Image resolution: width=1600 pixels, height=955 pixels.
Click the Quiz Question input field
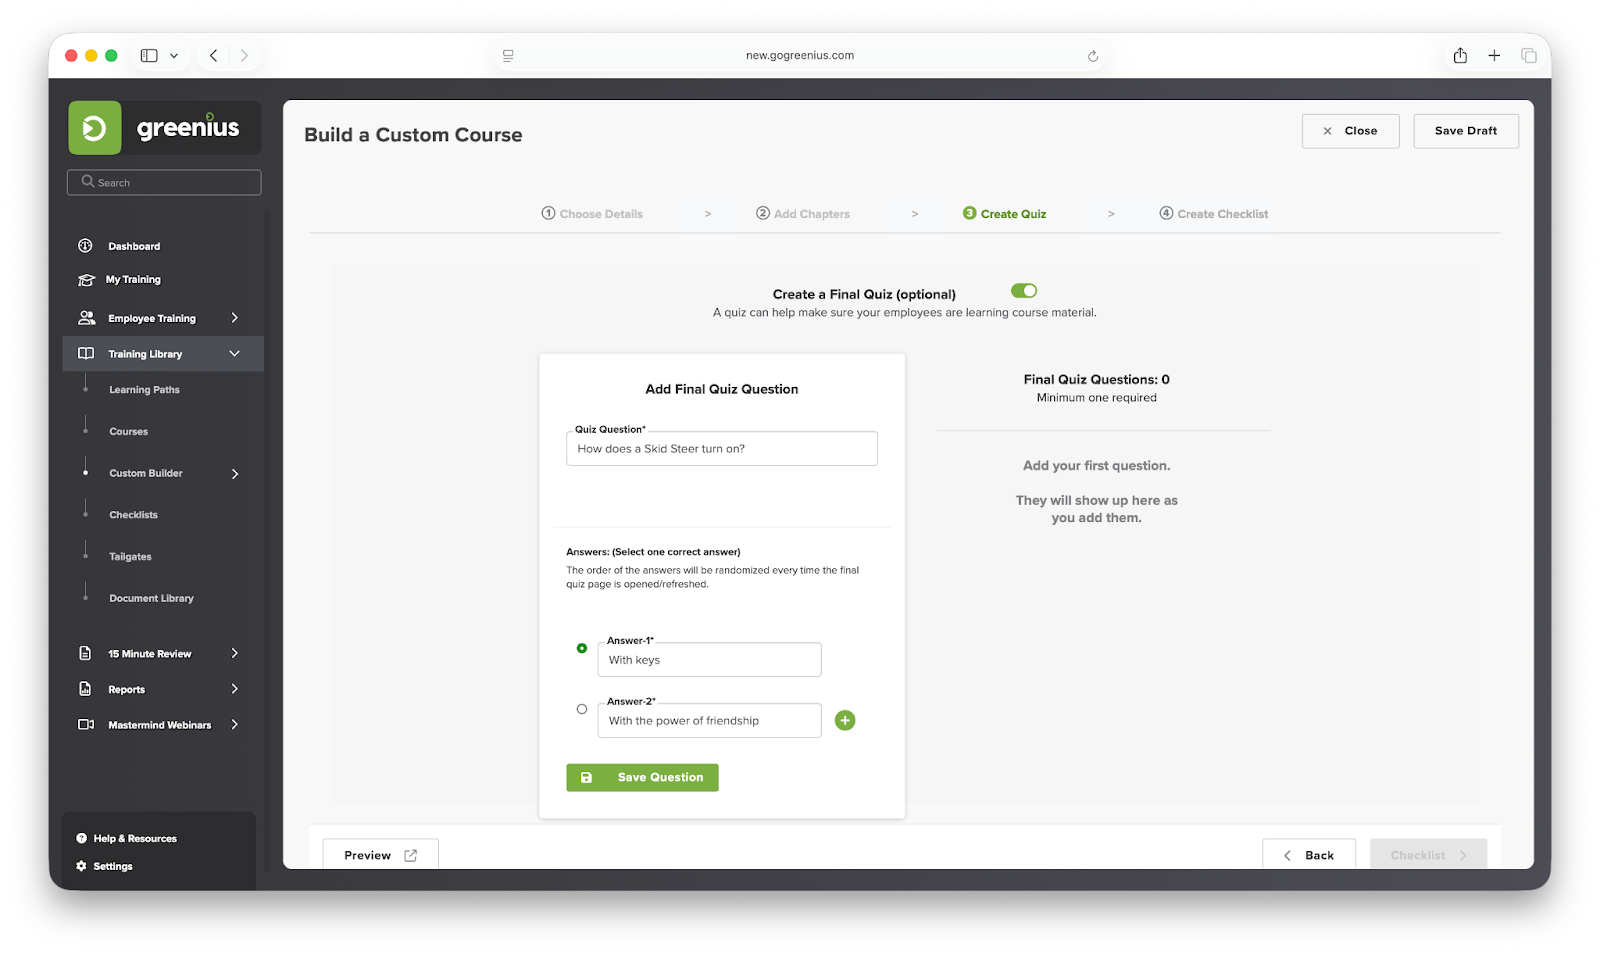722,449
